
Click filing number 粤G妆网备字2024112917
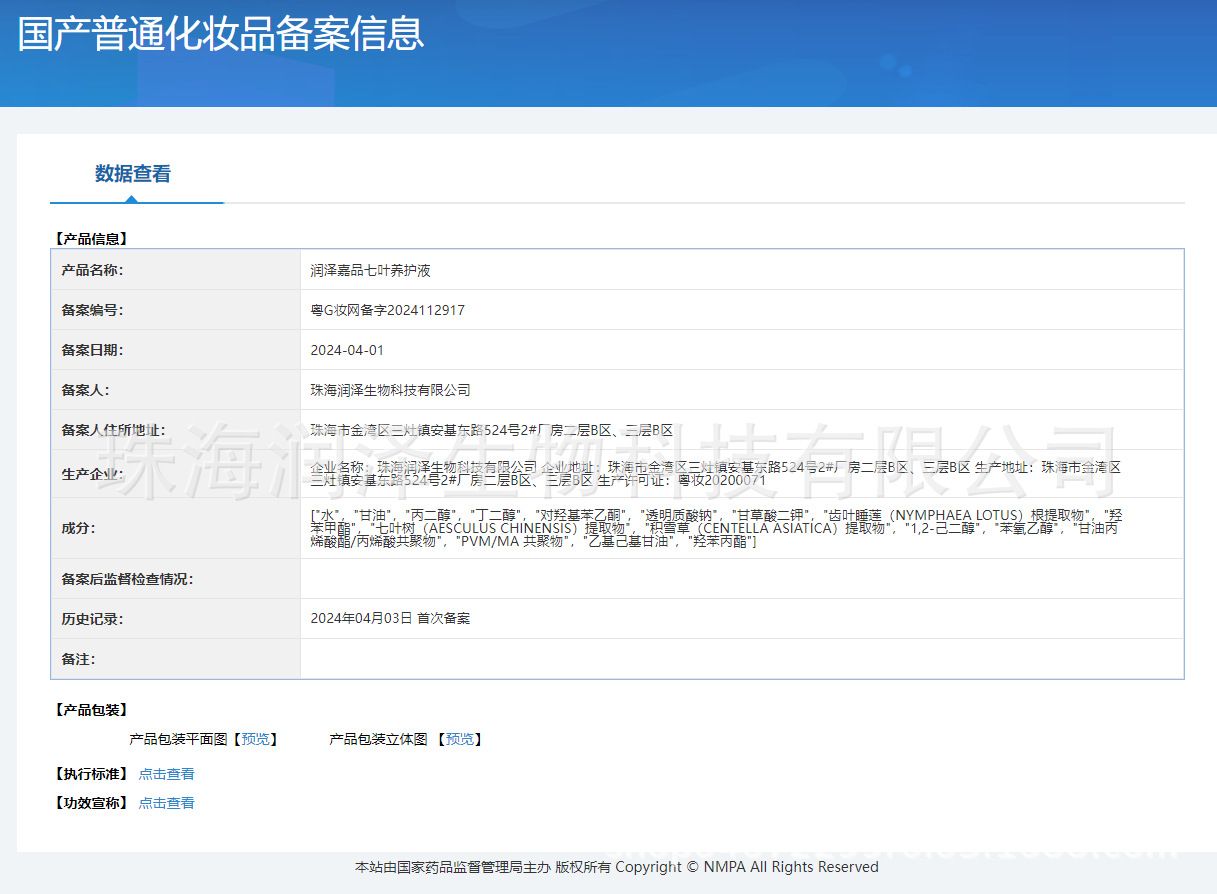pyautogui.click(x=387, y=310)
